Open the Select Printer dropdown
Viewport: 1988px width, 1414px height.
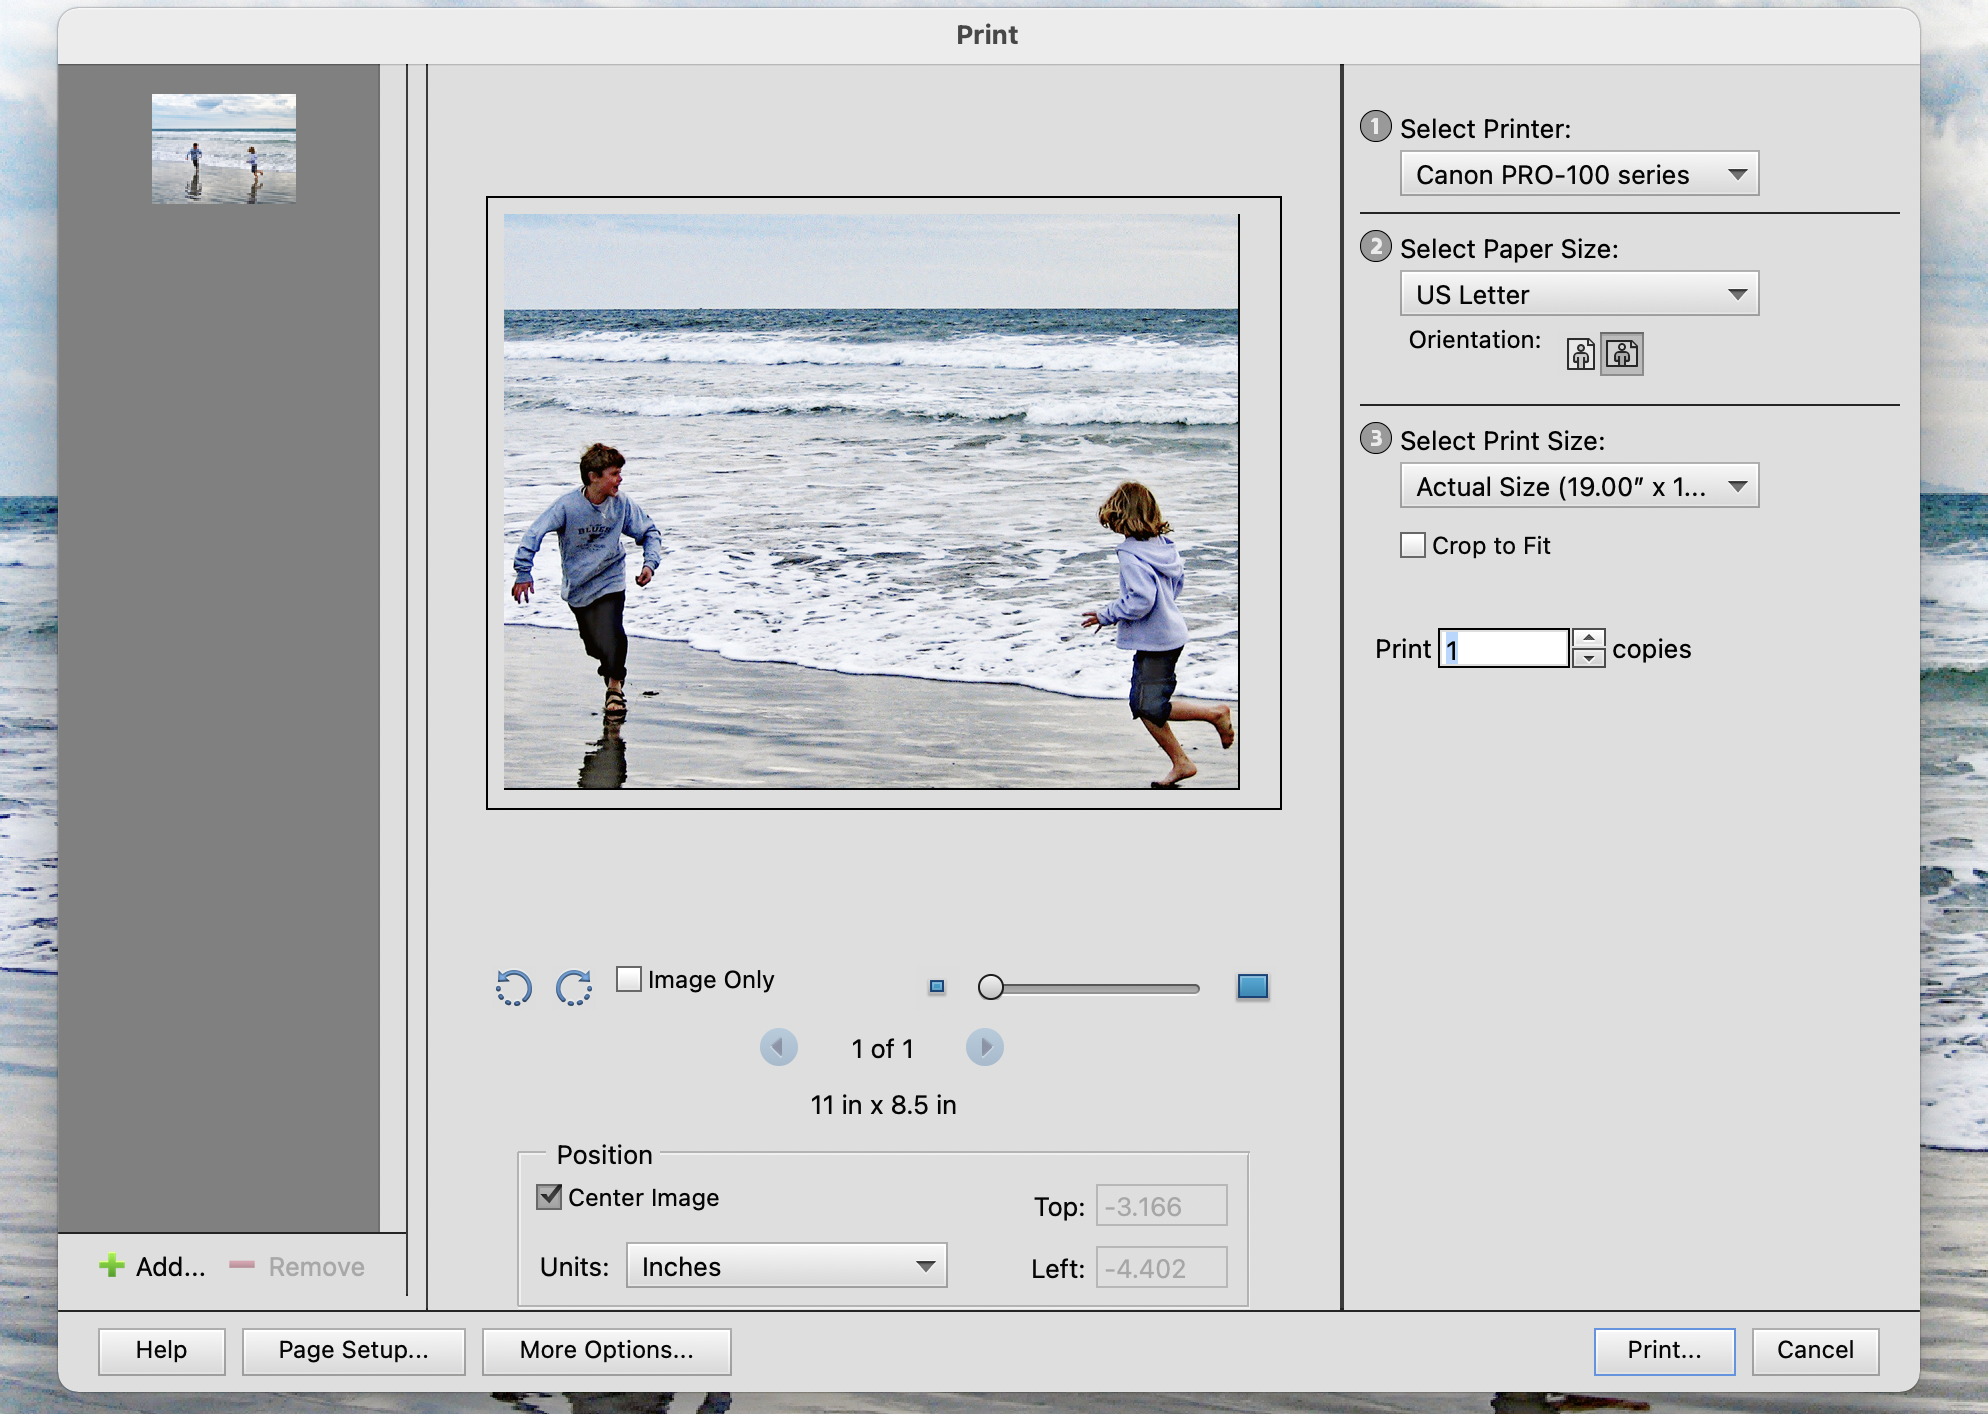point(1579,174)
